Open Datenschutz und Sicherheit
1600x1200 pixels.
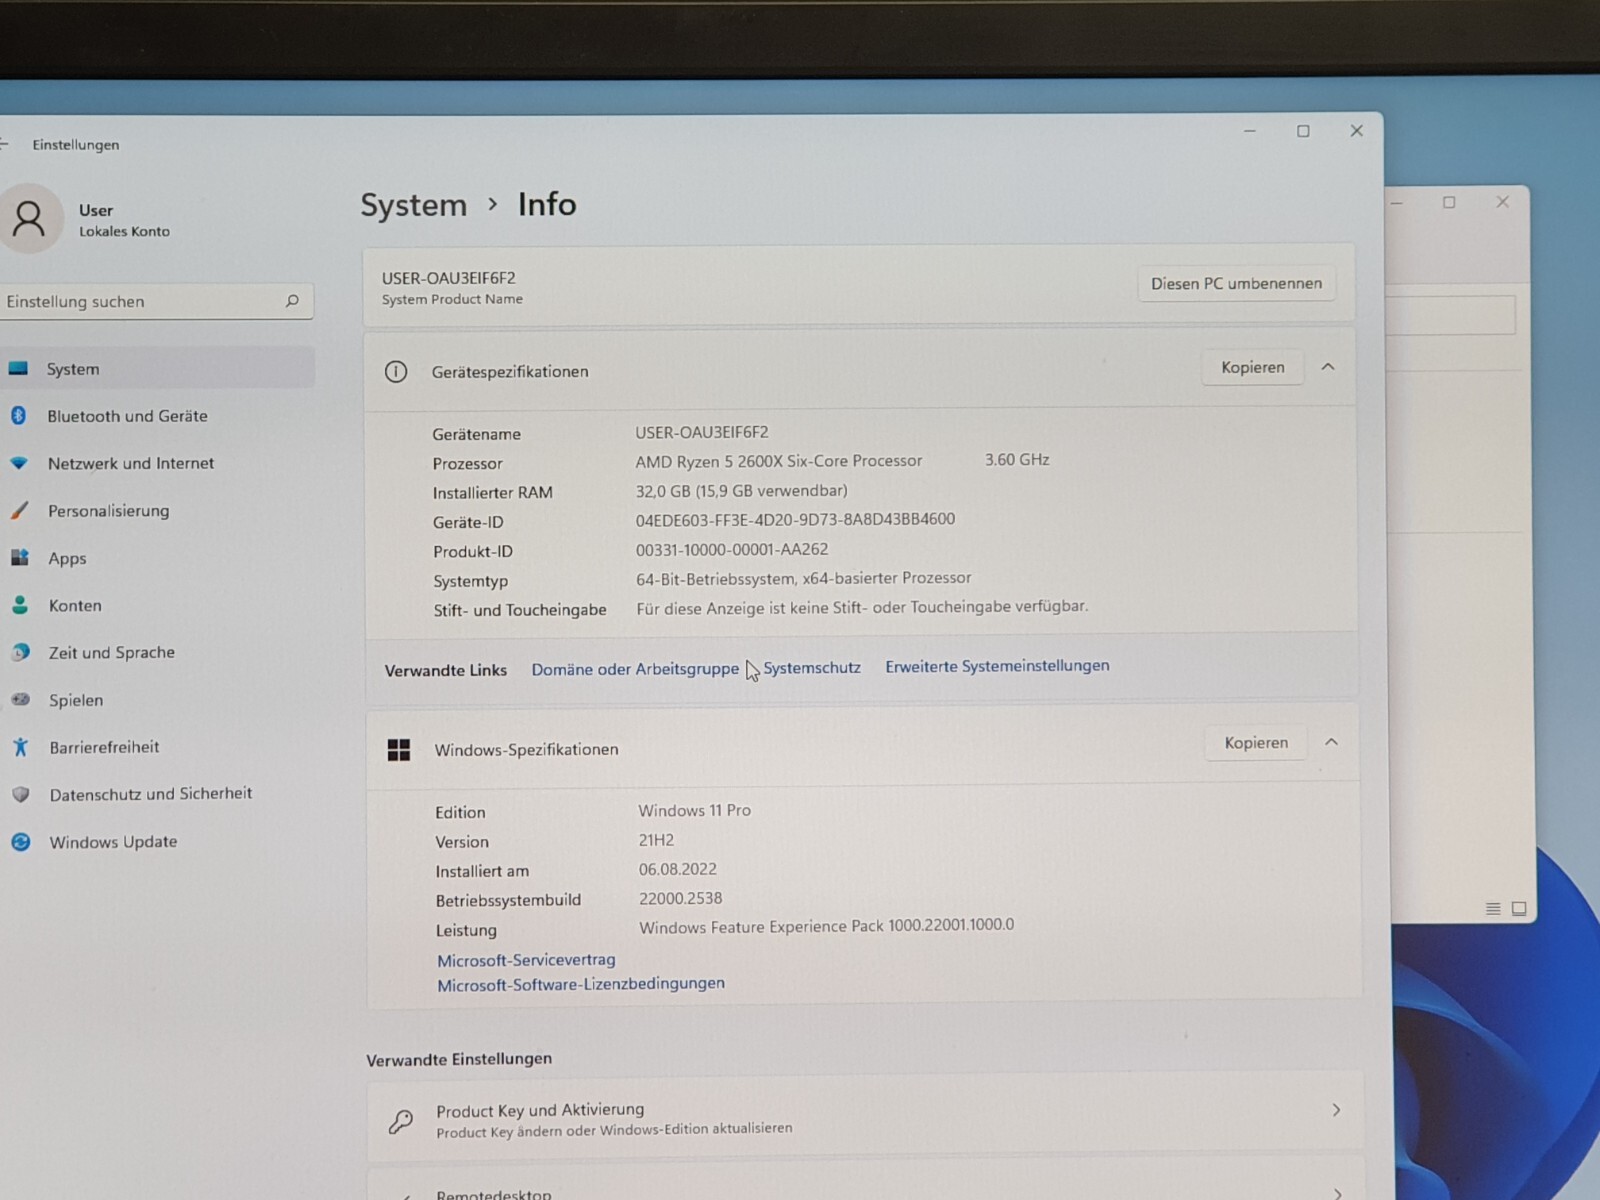tap(151, 794)
